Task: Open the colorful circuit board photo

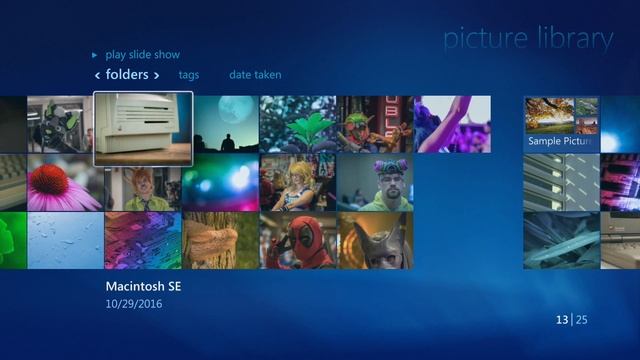Action: [143, 240]
